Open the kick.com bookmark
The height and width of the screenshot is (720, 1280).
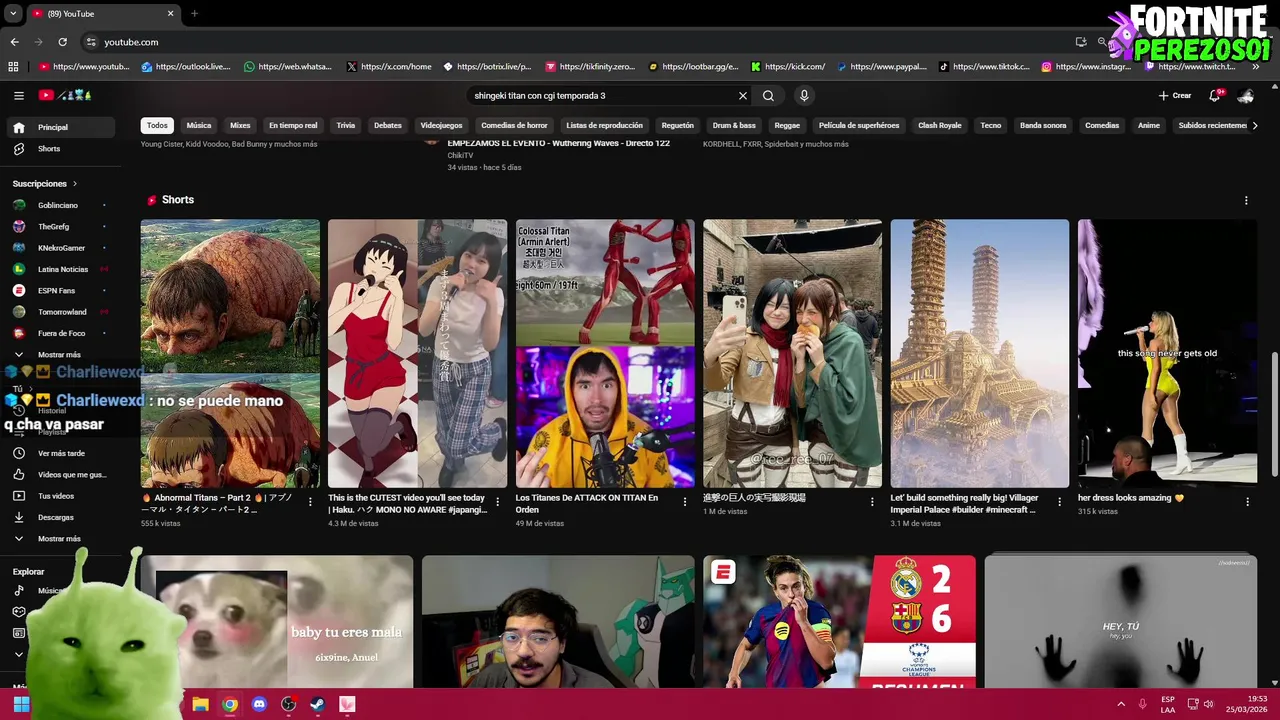[788, 67]
